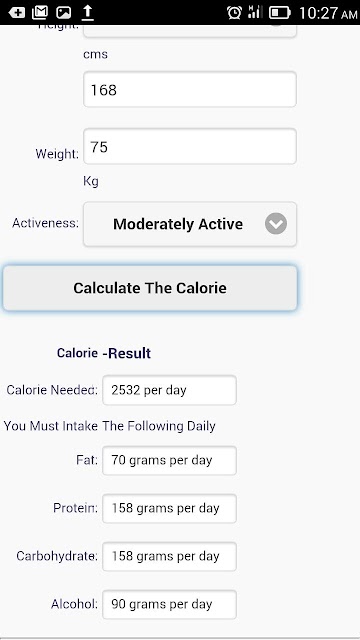Tap the alarm clock status icon

click(234, 13)
